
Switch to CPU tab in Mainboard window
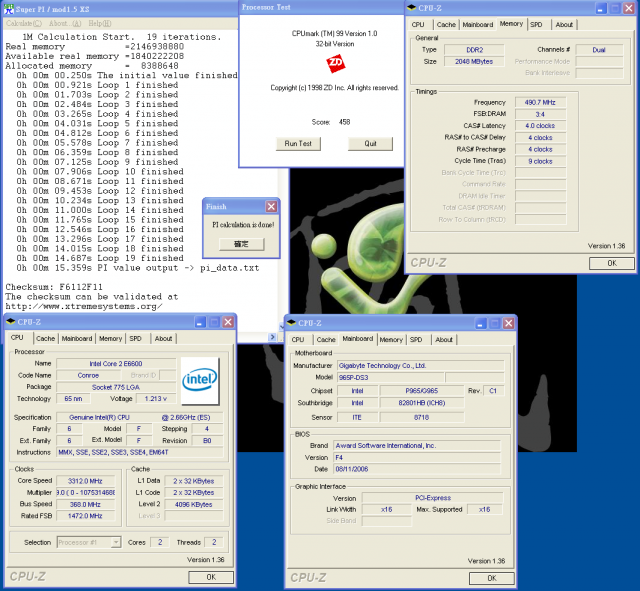pos(298,340)
